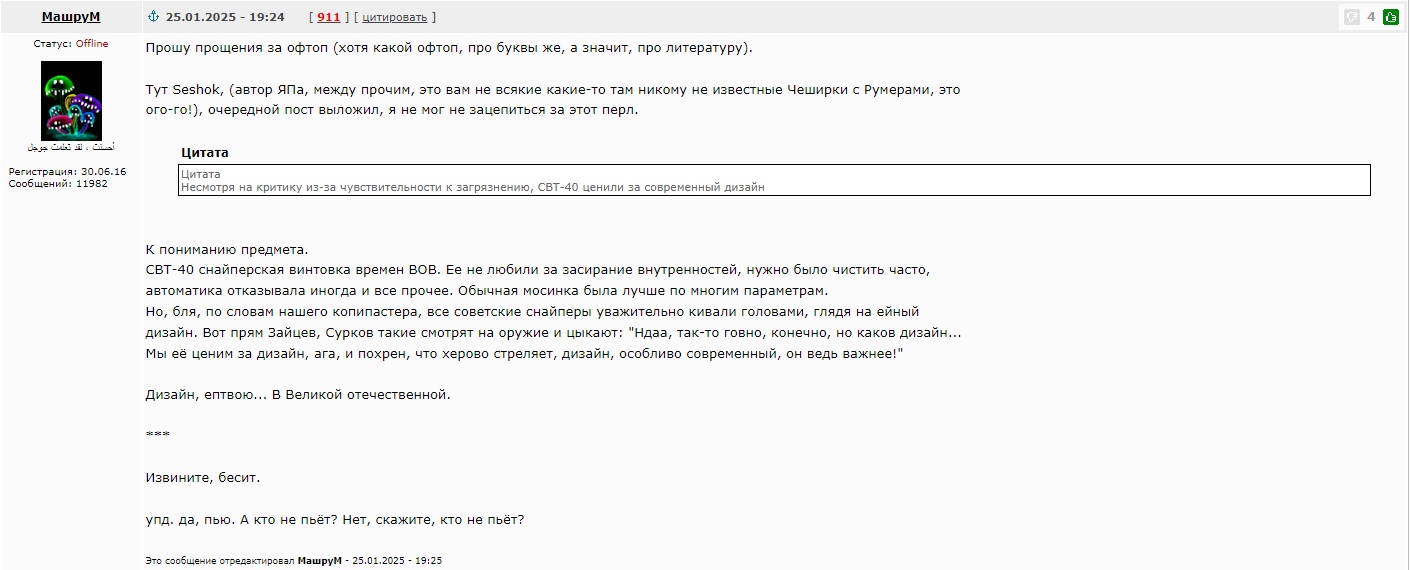
Task: Click the Статус: Offline text
Action: 71,44
